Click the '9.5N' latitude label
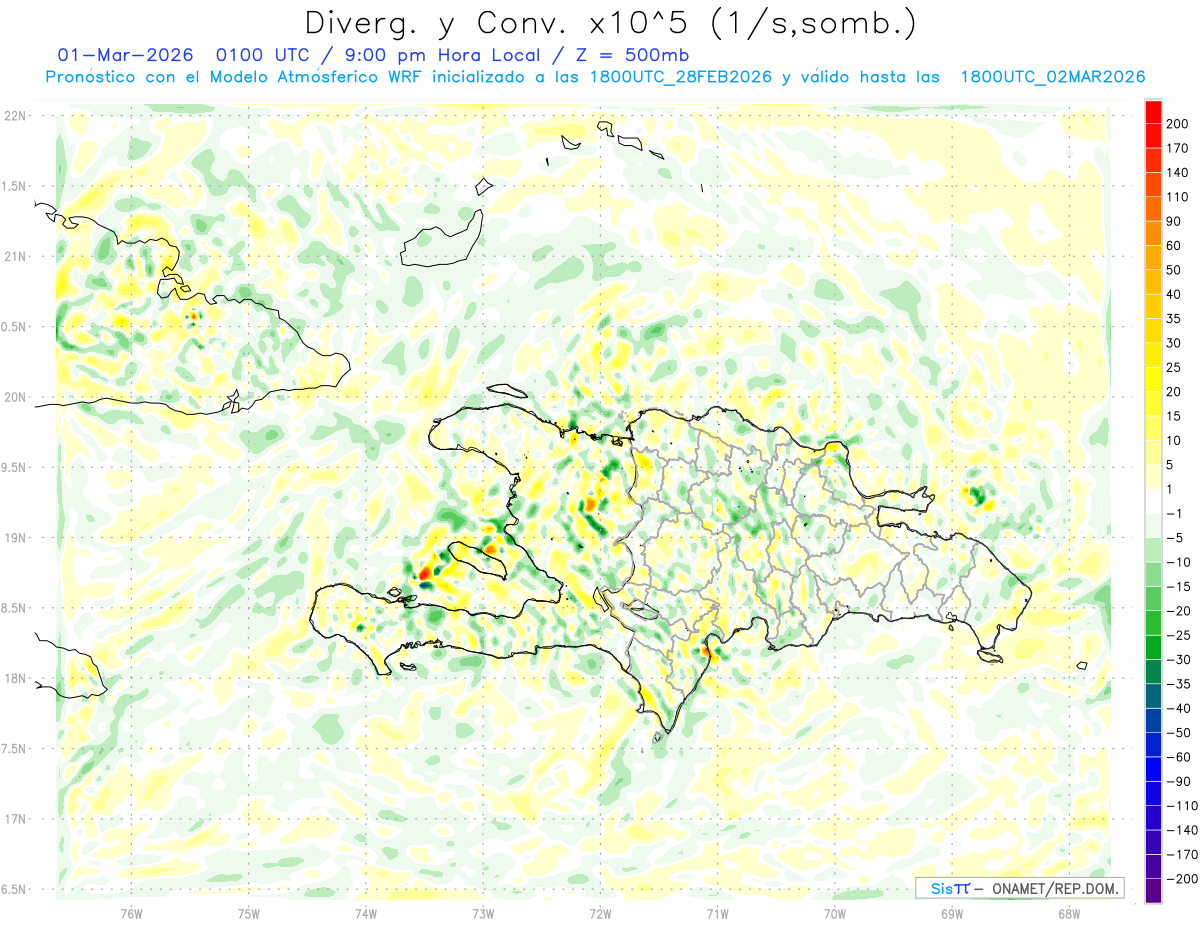Screen dimensions: 1200x927 (x=15, y=467)
